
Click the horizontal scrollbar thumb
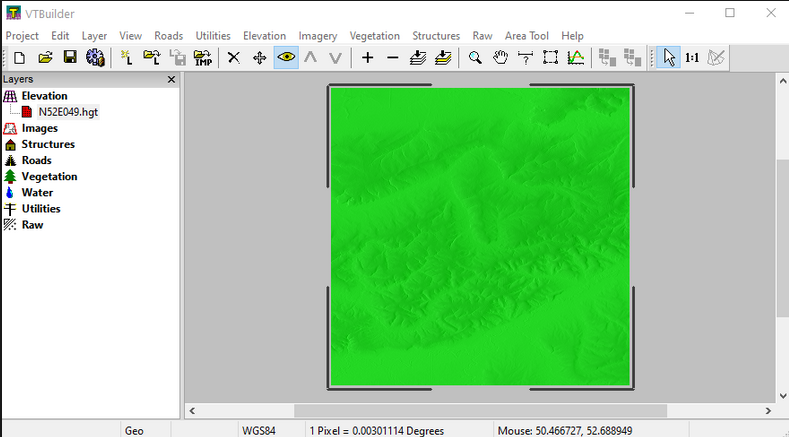(480, 411)
